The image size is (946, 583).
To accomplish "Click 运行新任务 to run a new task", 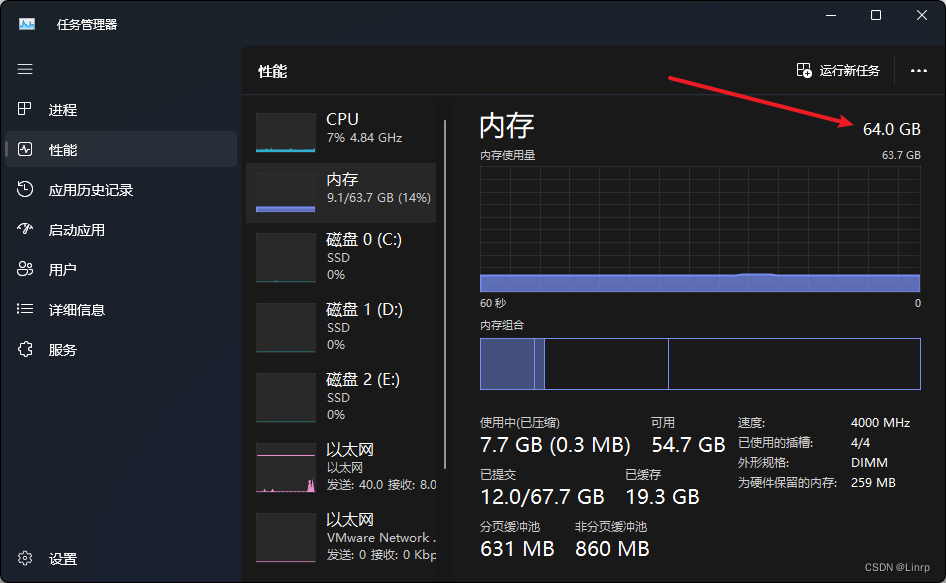I will click(840, 70).
